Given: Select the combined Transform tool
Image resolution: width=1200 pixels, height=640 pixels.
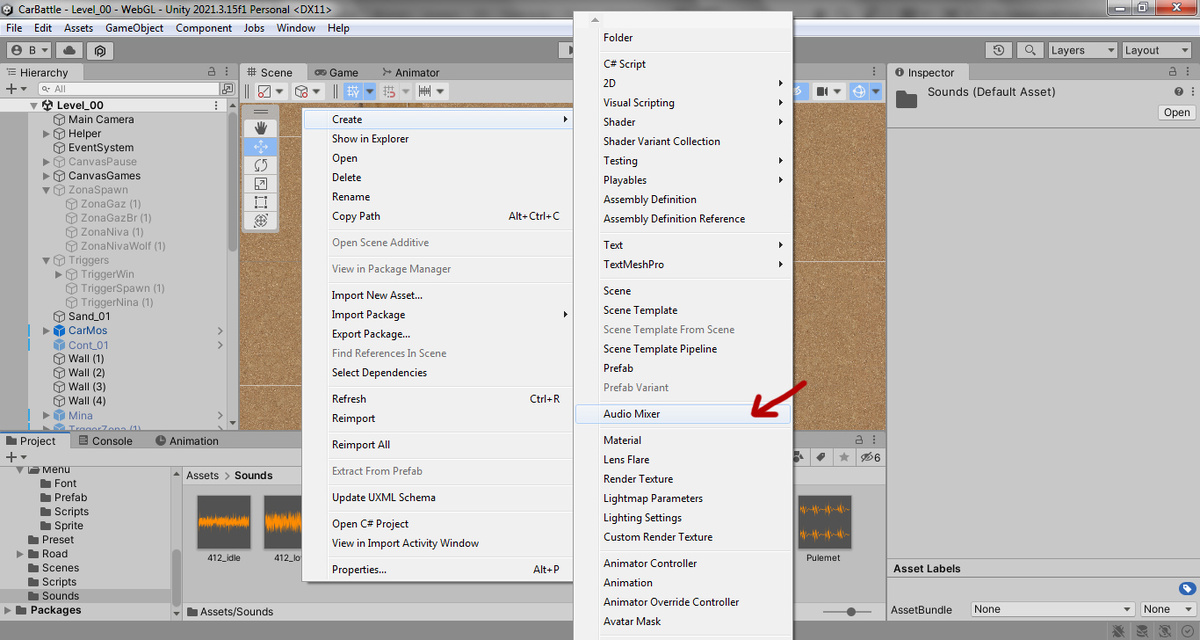Looking at the screenshot, I should (x=261, y=220).
